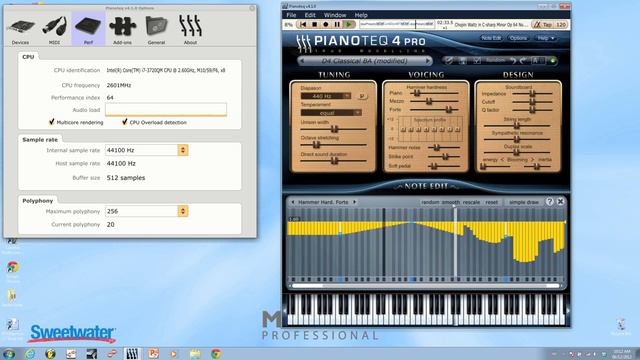Click the simple draw button
Screen dimensions: 640x360
pyautogui.click(x=524, y=202)
